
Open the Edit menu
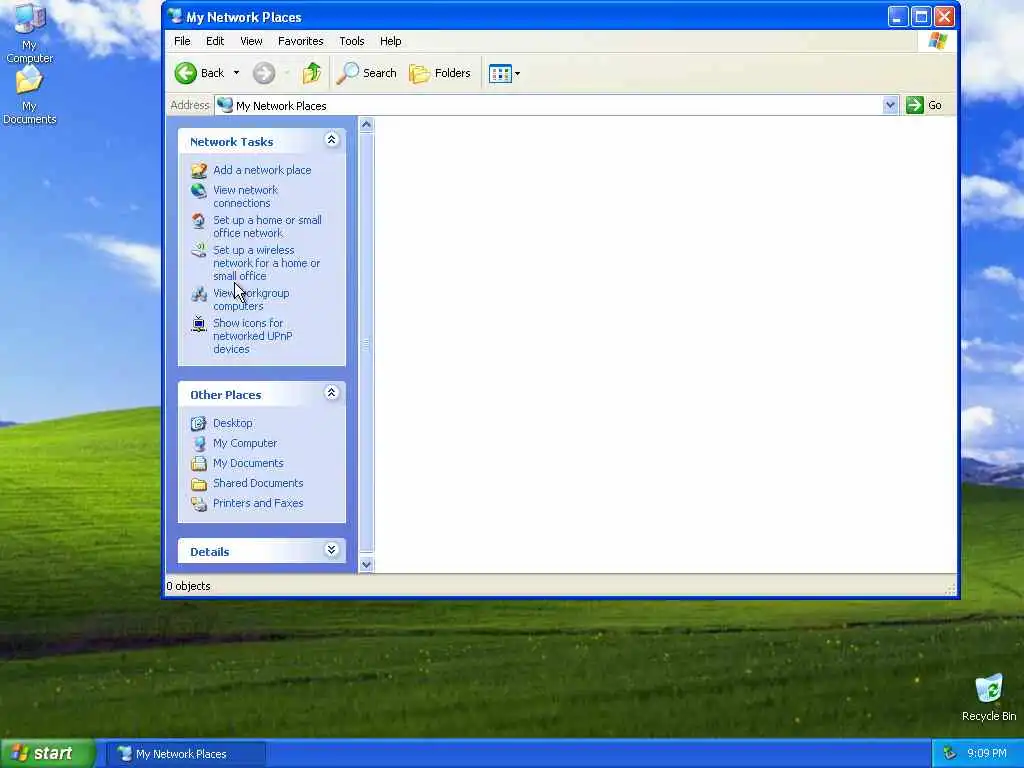tap(215, 41)
